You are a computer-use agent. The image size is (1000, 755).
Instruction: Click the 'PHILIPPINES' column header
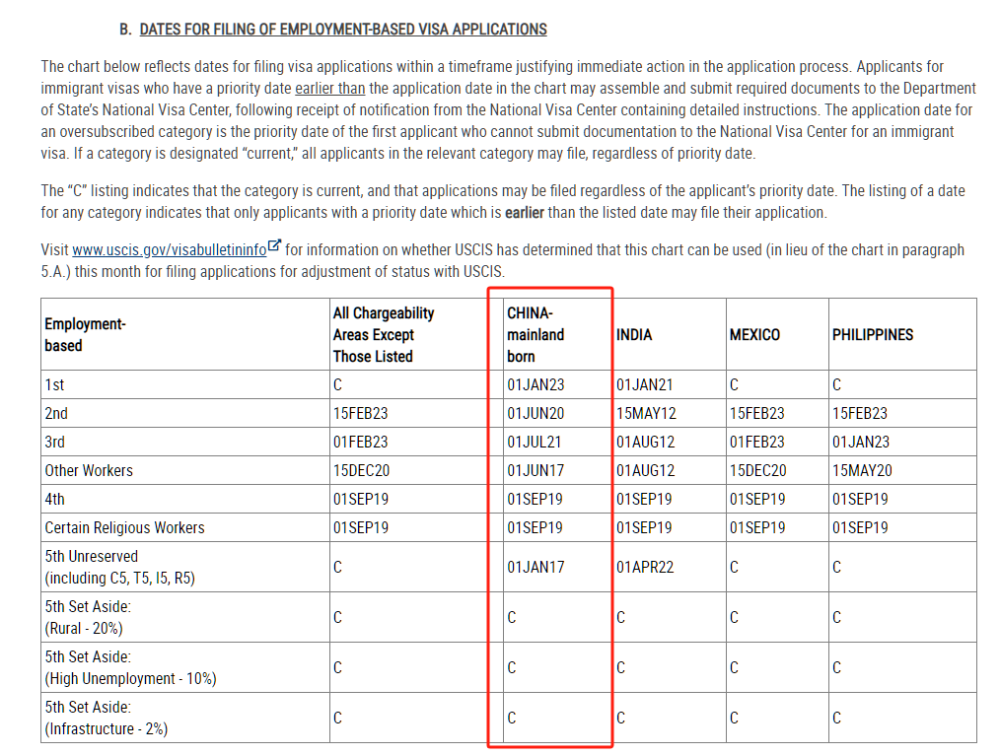pyautogui.click(x=872, y=335)
